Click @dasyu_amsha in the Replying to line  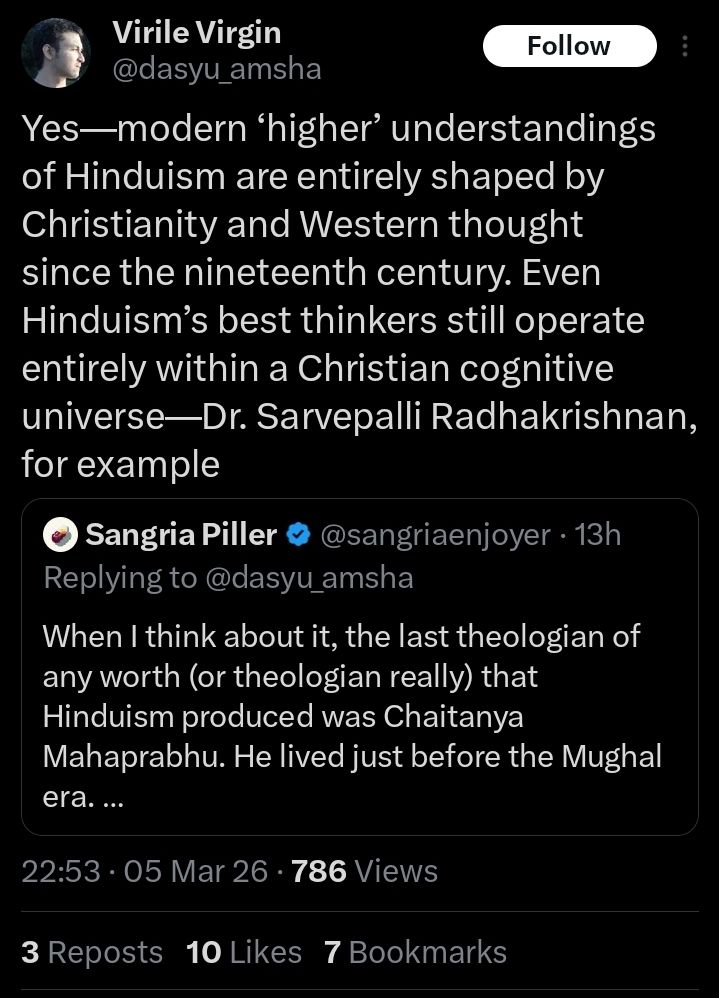coord(305,577)
